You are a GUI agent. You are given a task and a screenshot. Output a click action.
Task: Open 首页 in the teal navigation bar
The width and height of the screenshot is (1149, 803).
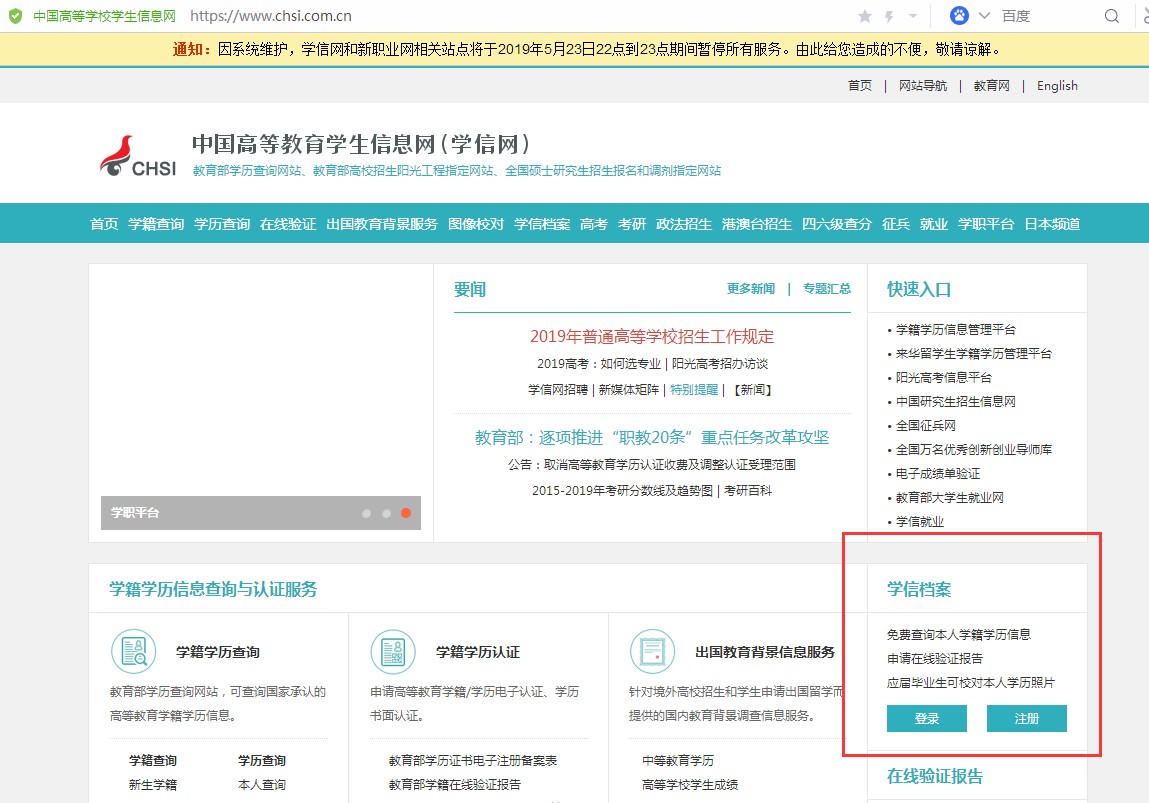pos(104,224)
